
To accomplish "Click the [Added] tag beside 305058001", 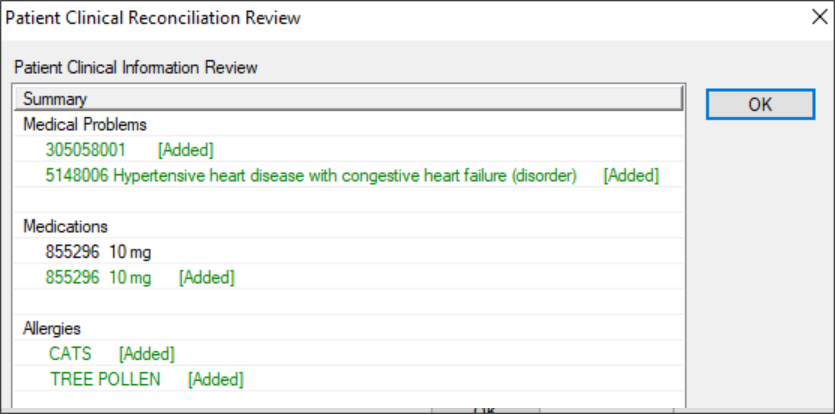I will click(186, 150).
